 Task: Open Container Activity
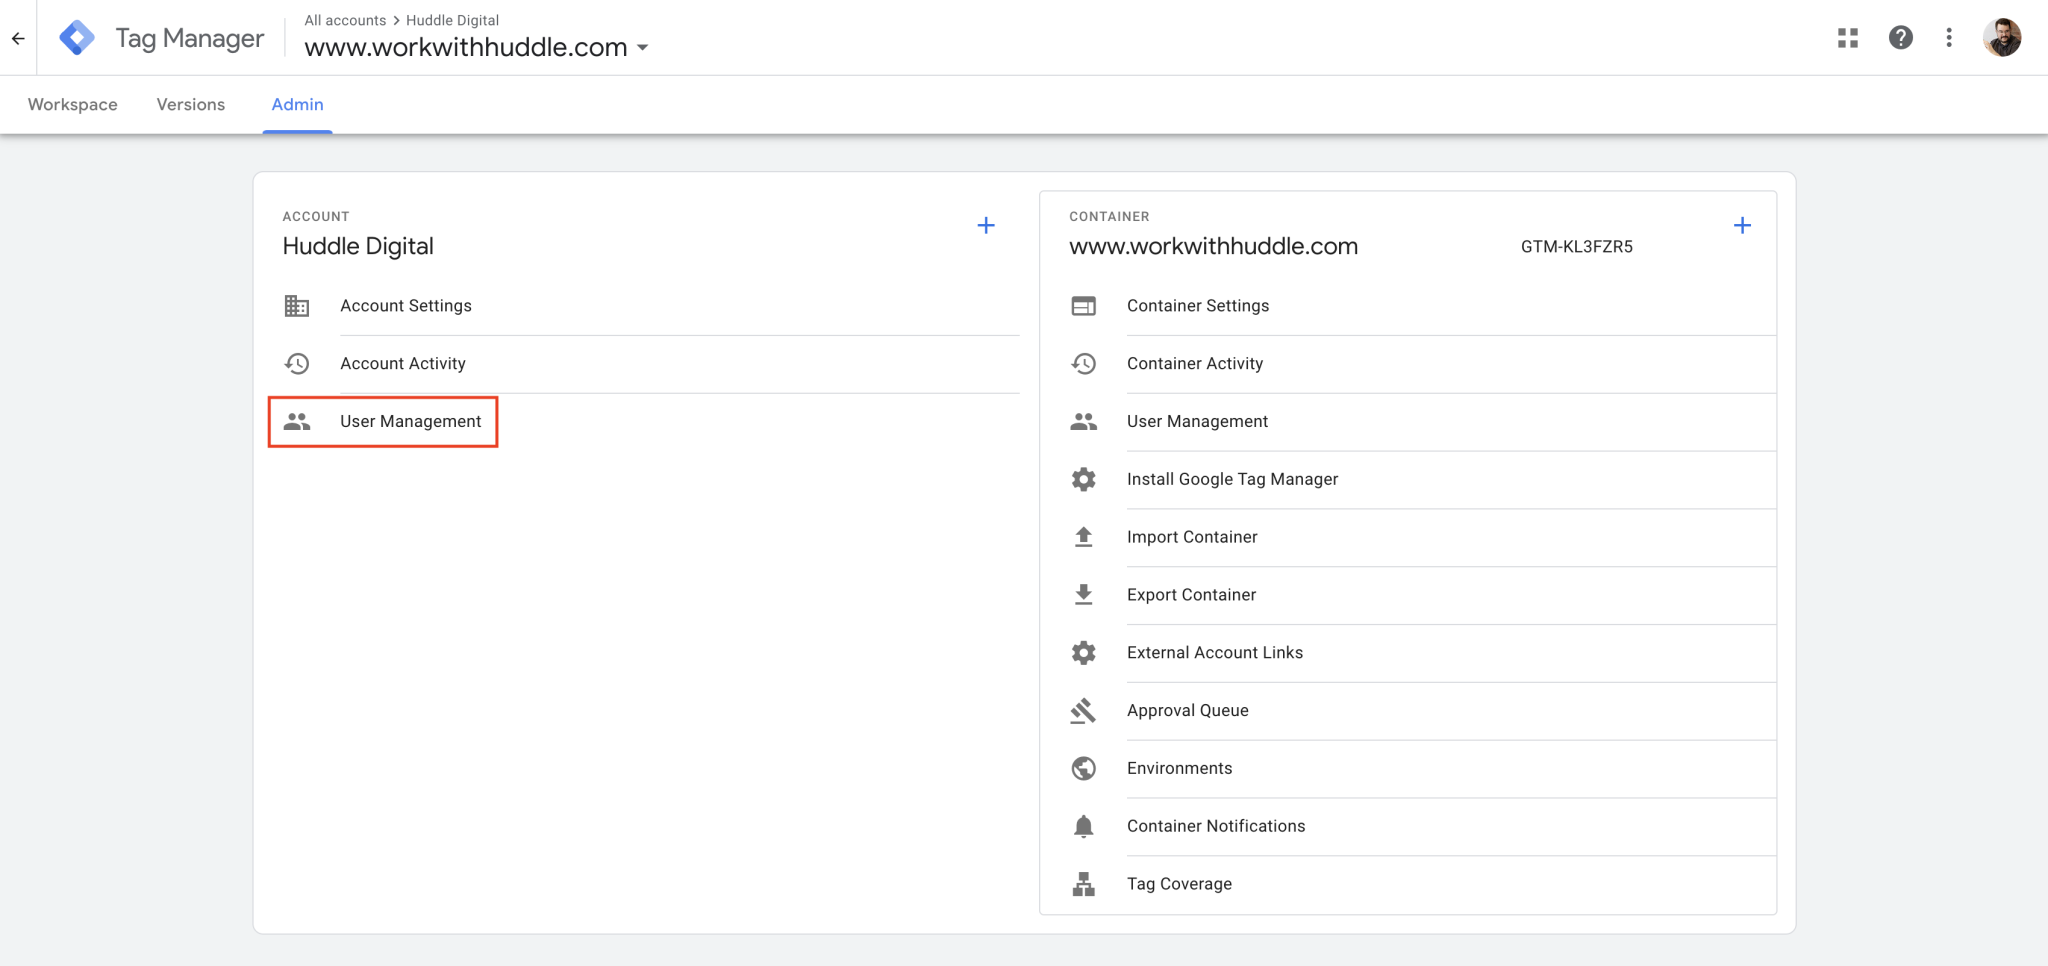(1195, 364)
